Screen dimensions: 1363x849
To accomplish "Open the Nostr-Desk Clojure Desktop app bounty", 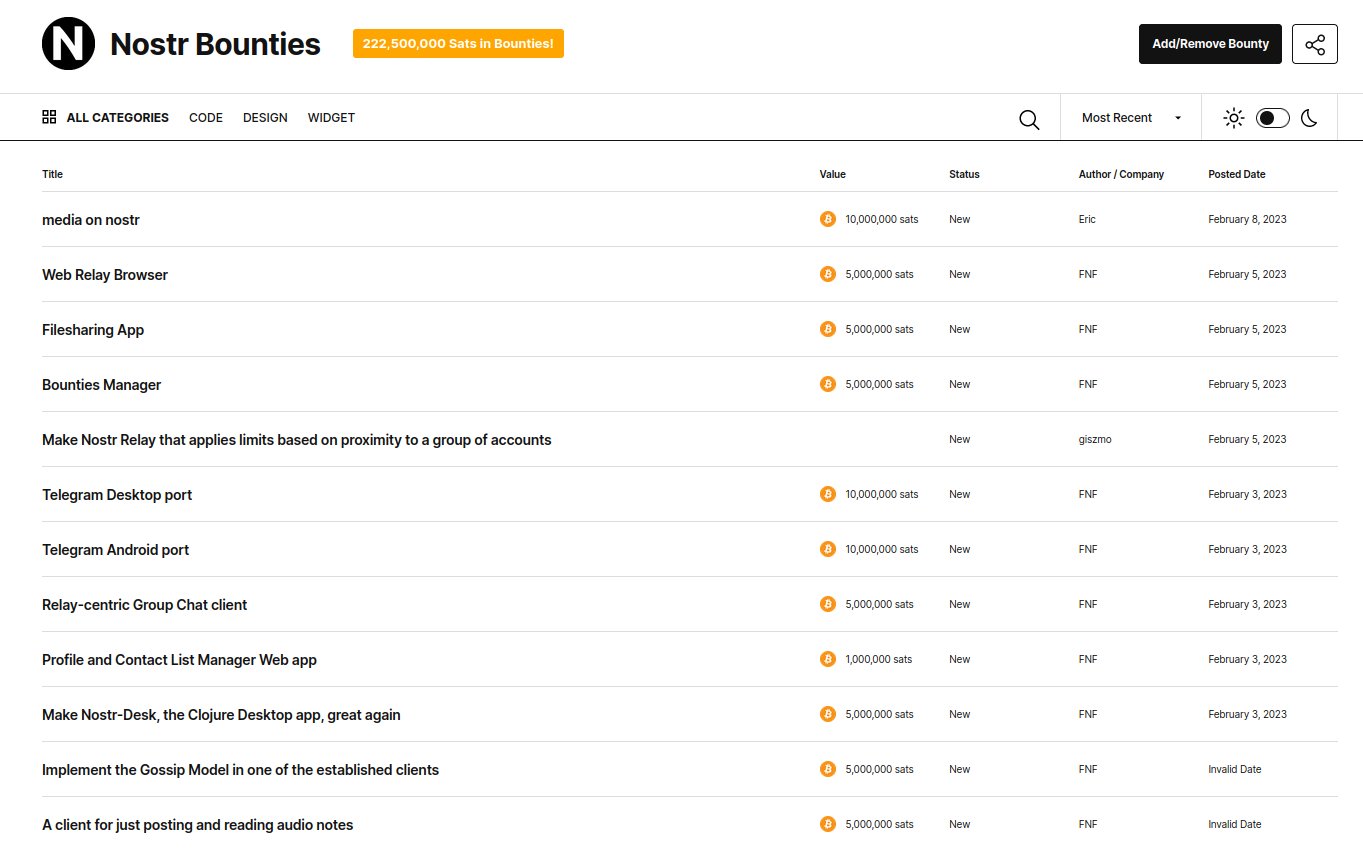I will (221, 714).
